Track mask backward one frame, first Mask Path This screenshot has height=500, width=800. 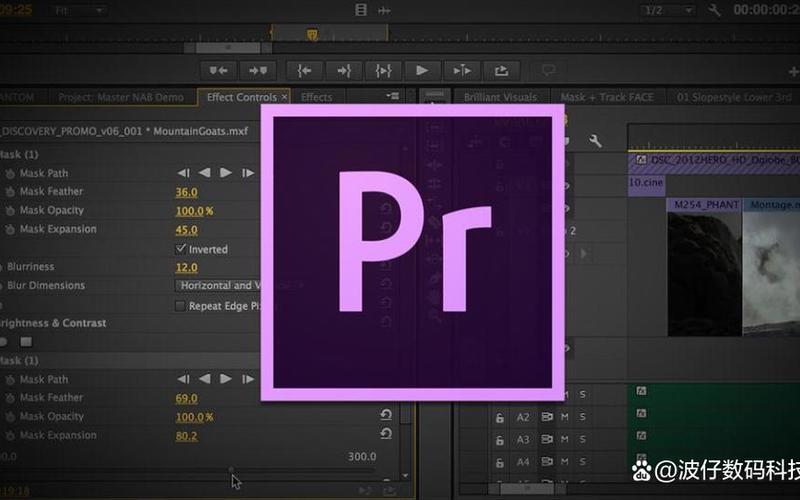(x=184, y=173)
